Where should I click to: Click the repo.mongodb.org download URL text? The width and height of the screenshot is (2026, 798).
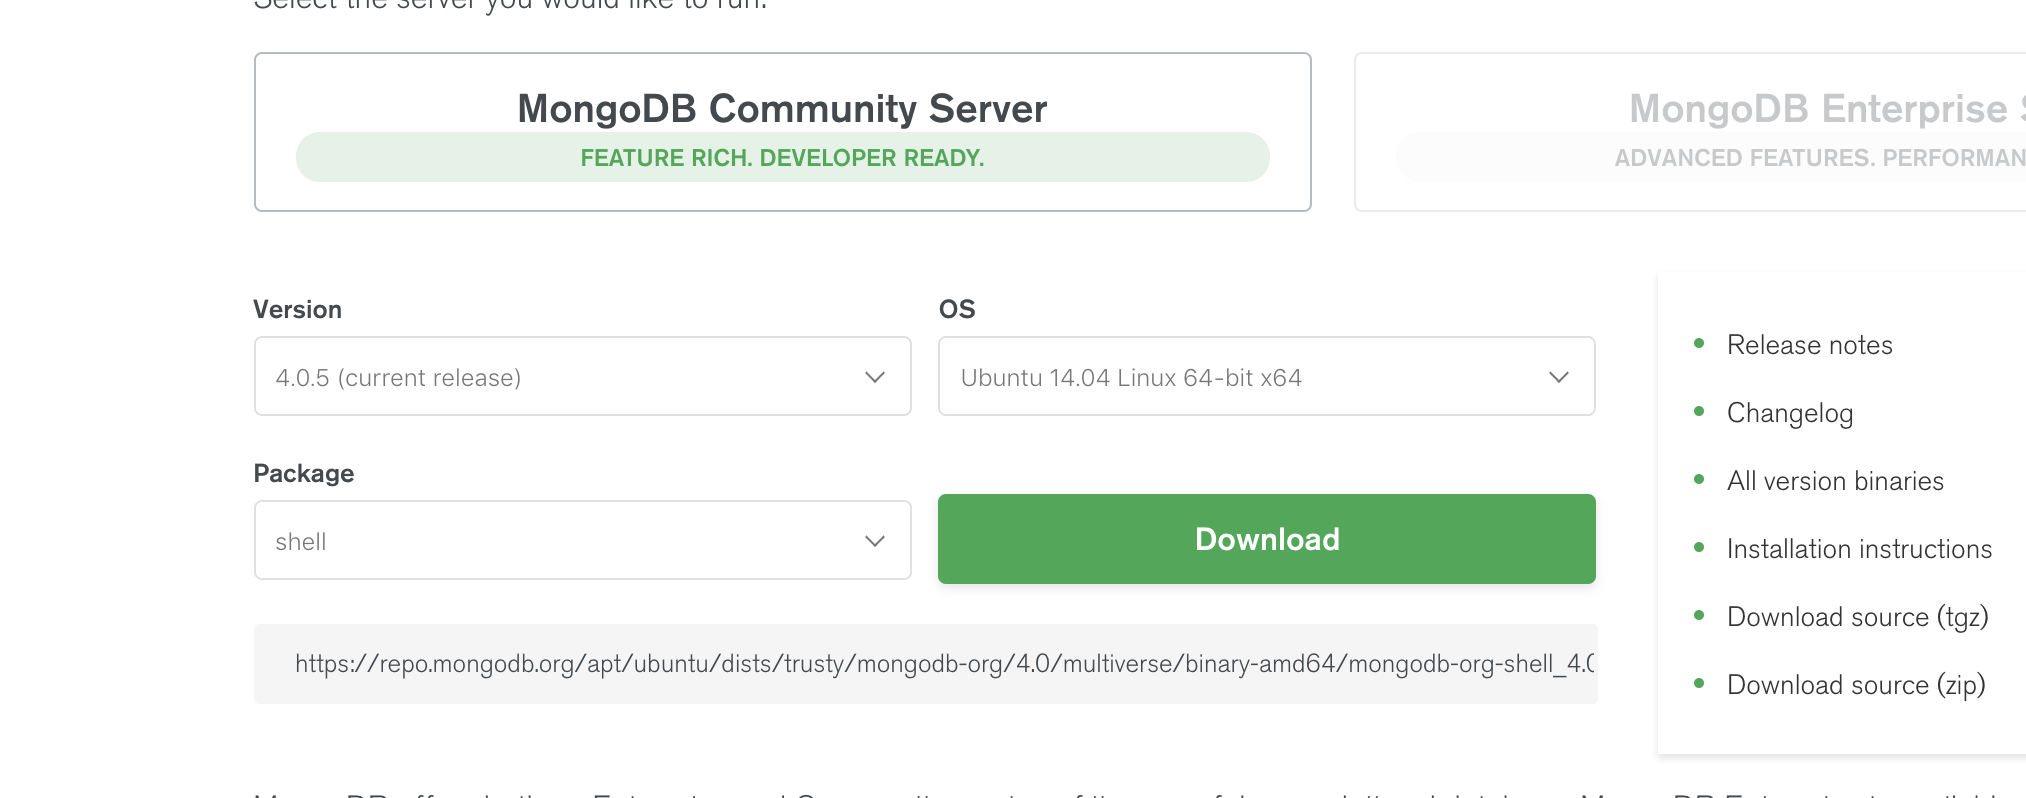point(944,664)
